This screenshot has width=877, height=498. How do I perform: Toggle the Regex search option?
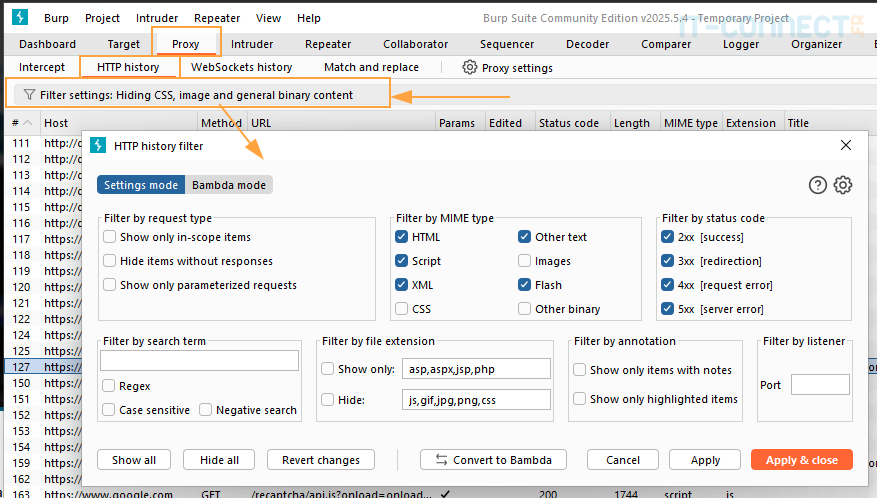tap(108, 386)
